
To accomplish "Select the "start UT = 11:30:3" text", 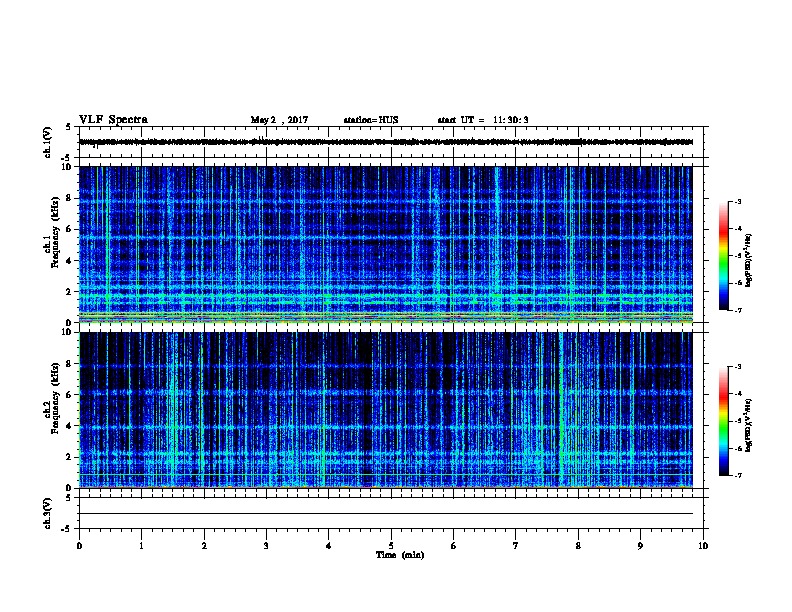I will point(483,120).
